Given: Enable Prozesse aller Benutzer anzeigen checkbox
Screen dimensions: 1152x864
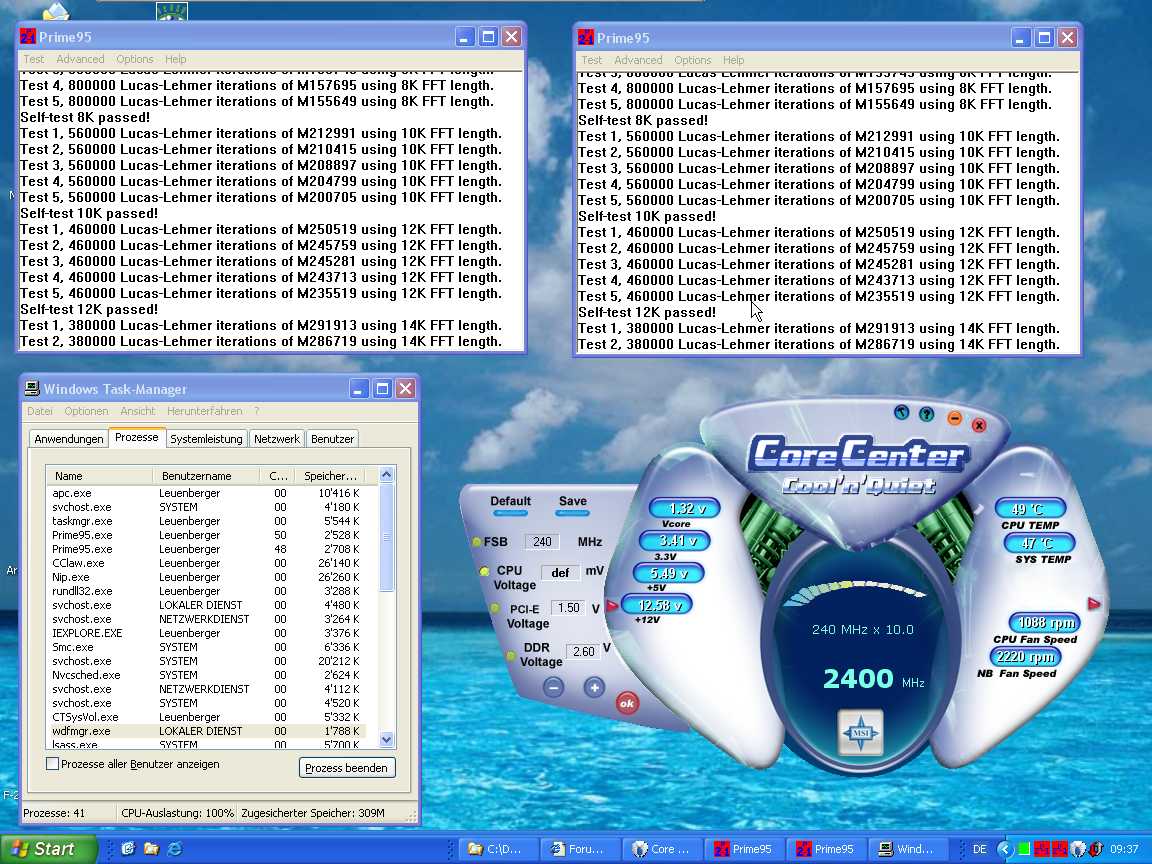Looking at the screenshot, I should (x=52, y=764).
